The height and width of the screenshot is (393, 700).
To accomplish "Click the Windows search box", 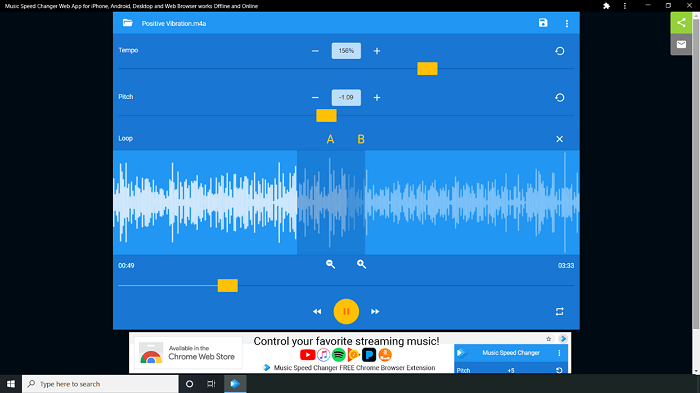I will point(100,384).
